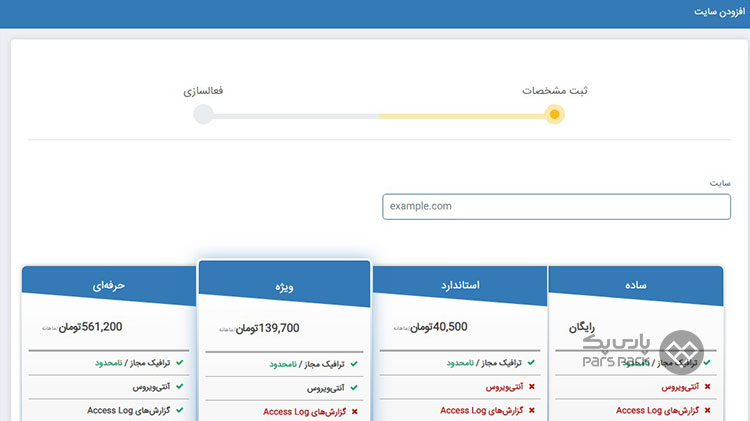Image resolution: width=750 pixels, height=421 pixels.
Task: Choose the ویژه plan header
Action: 284,286
